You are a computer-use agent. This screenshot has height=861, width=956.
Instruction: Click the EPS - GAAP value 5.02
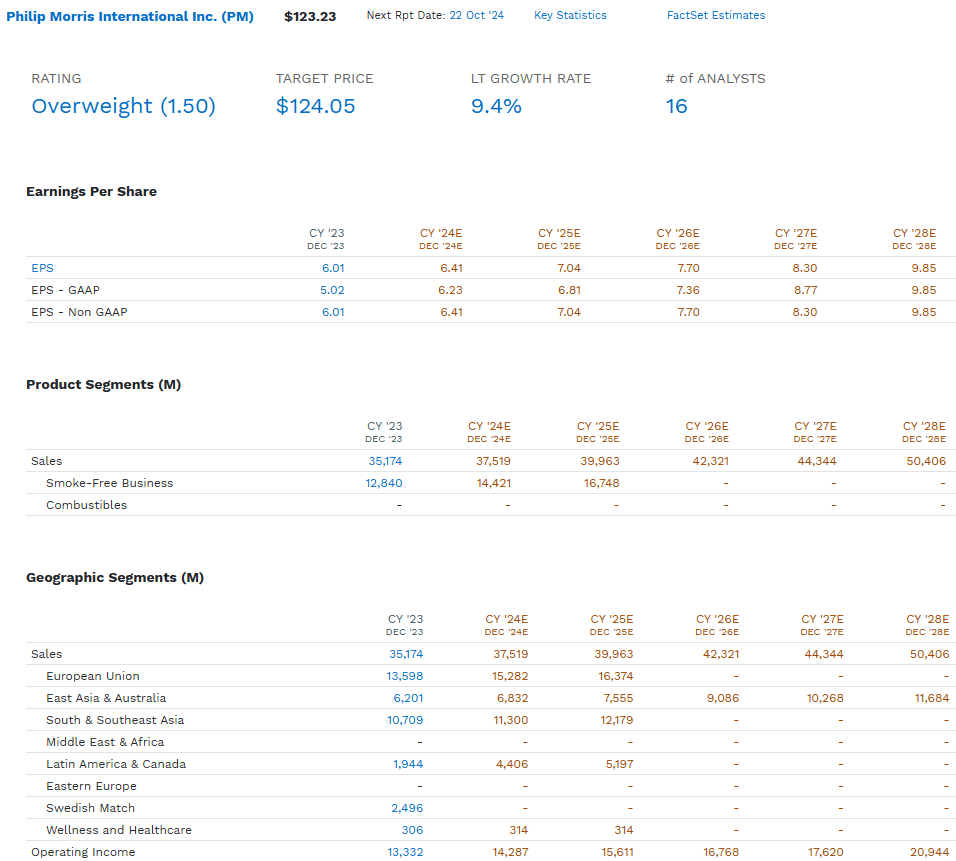coord(335,290)
